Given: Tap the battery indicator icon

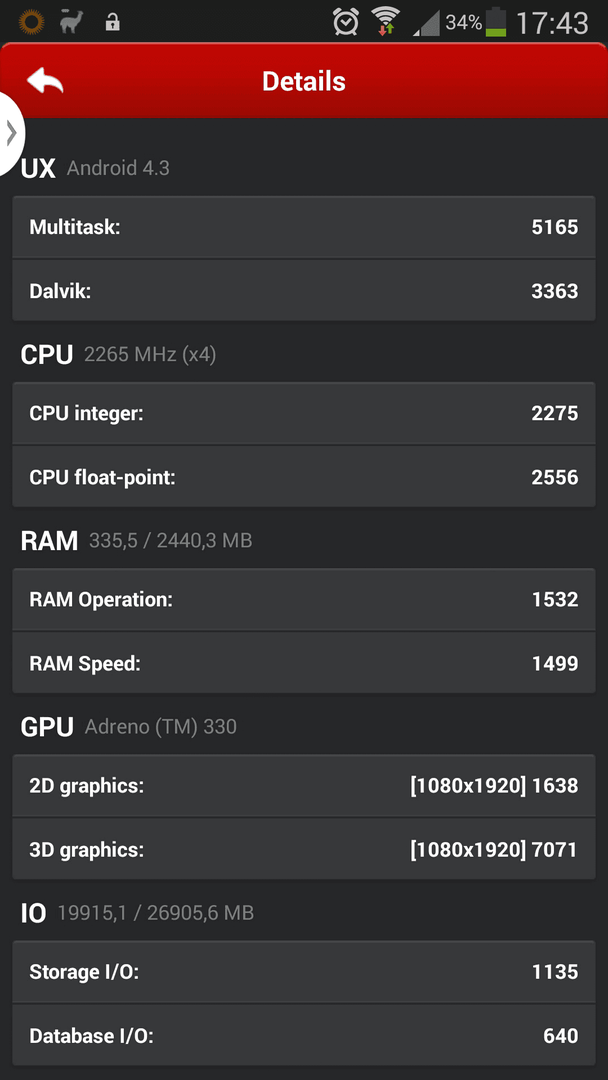Looking at the screenshot, I should click(496, 22).
